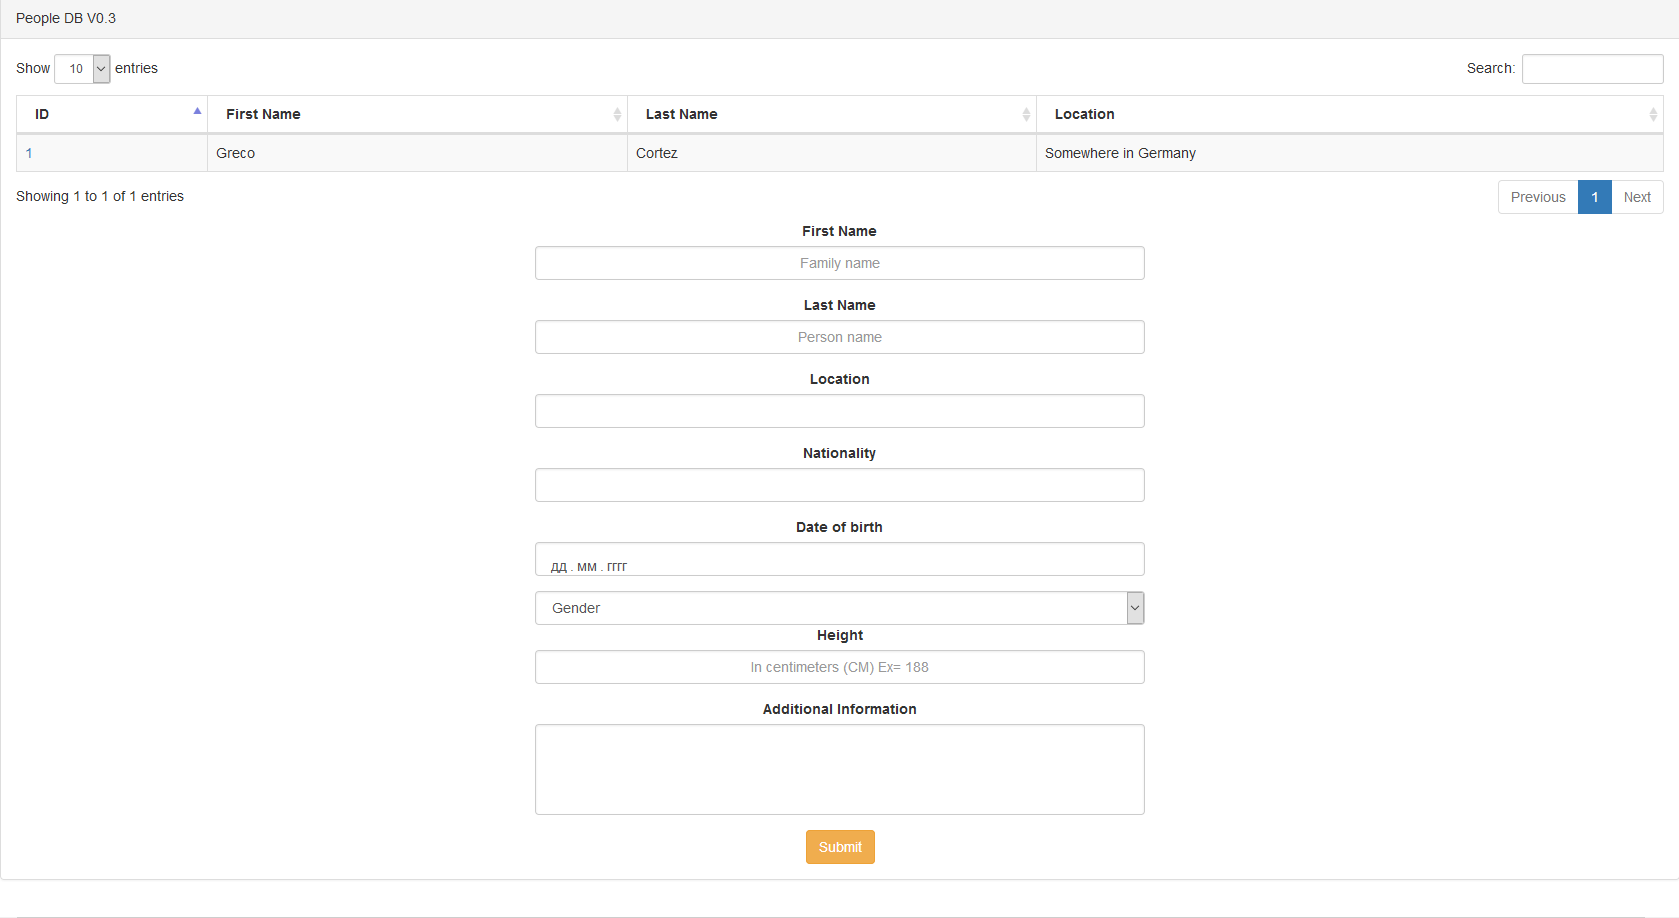Open the entries-per-page dropdown
Image resolution: width=1679 pixels, height=918 pixels.
pos(82,69)
